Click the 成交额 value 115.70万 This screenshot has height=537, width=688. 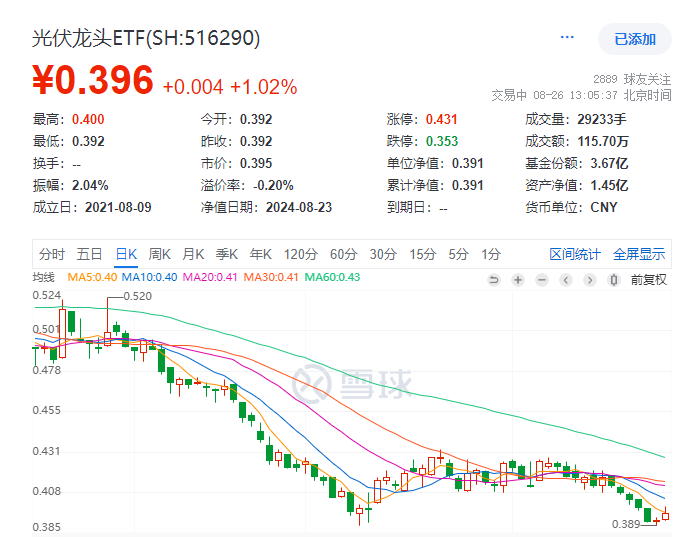click(x=603, y=141)
